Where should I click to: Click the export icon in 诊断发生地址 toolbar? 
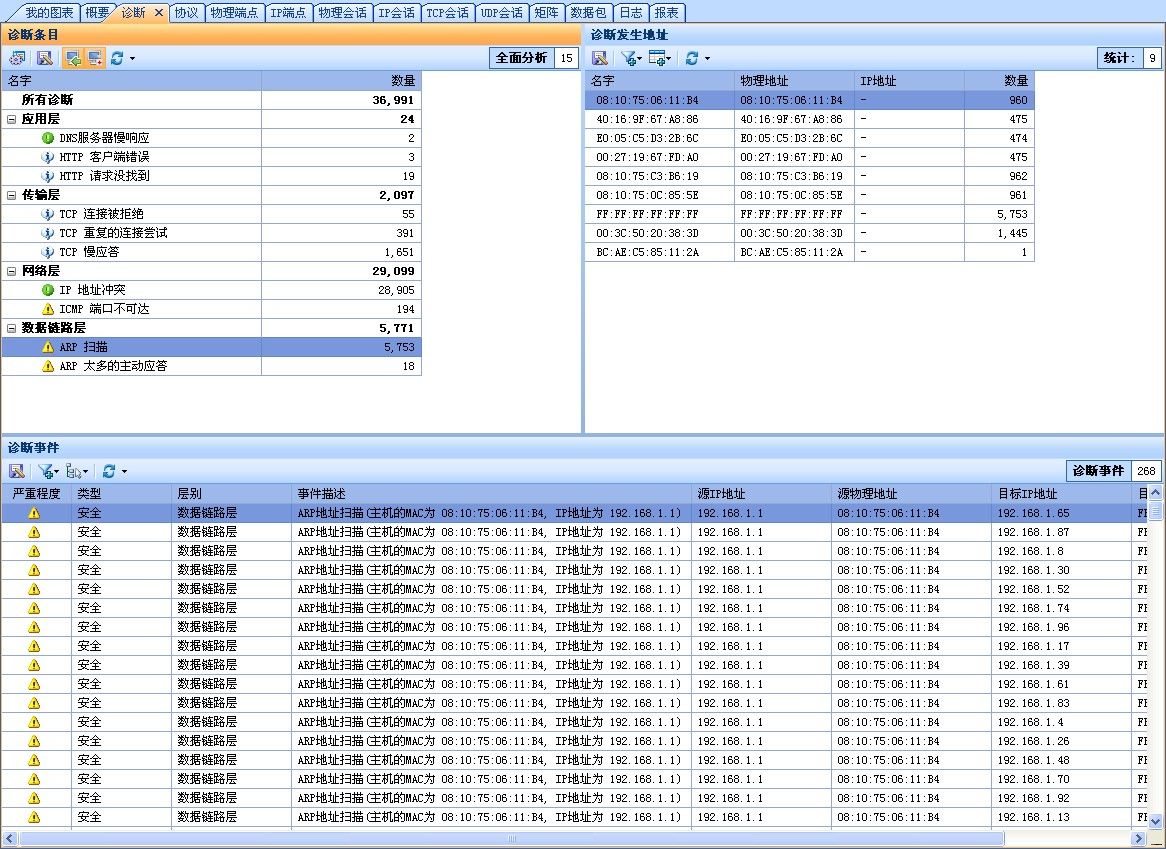(599, 58)
